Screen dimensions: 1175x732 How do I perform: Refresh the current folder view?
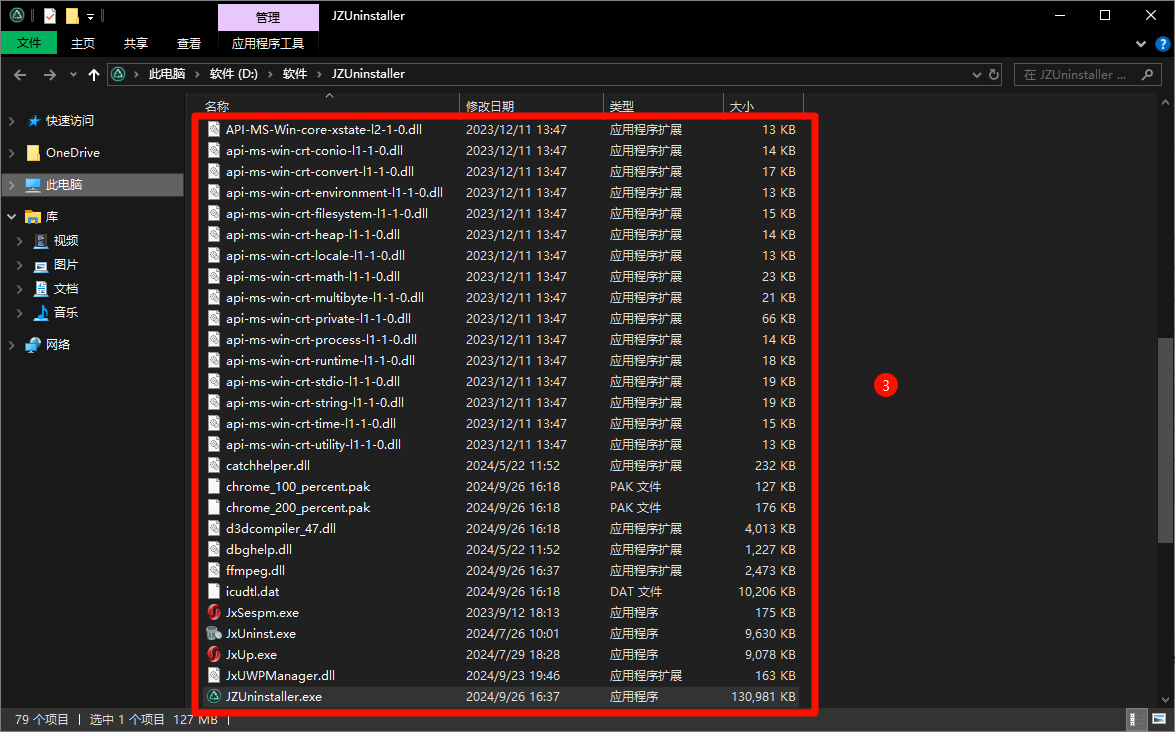(x=994, y=74)
